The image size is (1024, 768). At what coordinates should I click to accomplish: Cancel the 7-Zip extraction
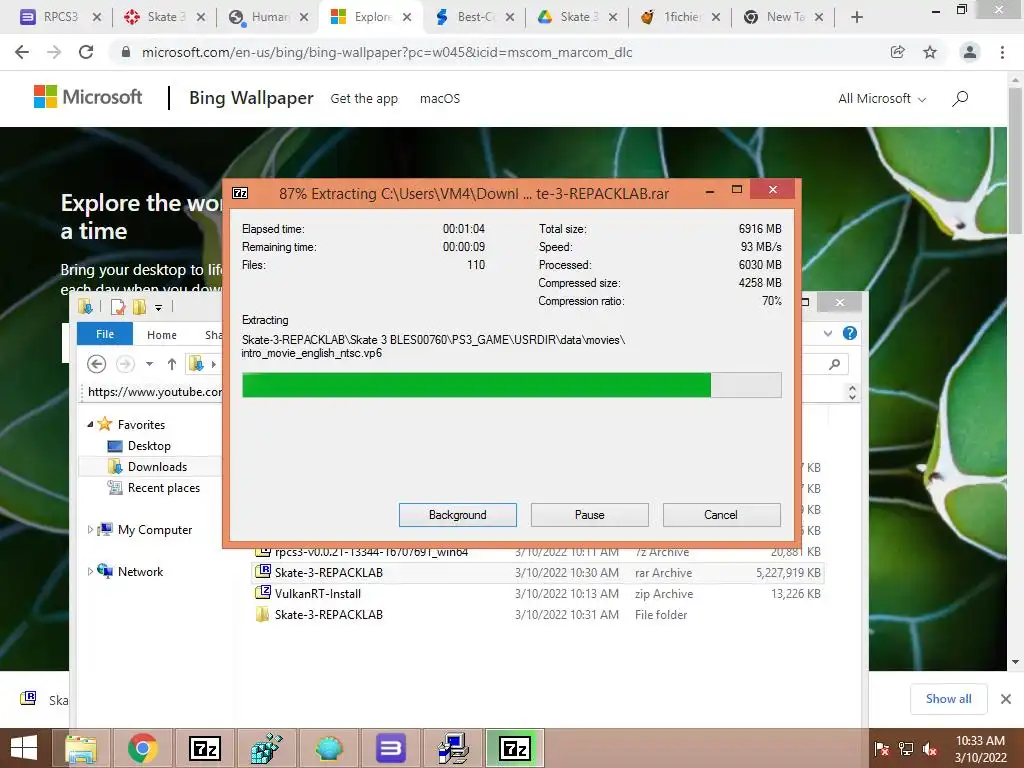click(721, 515)
